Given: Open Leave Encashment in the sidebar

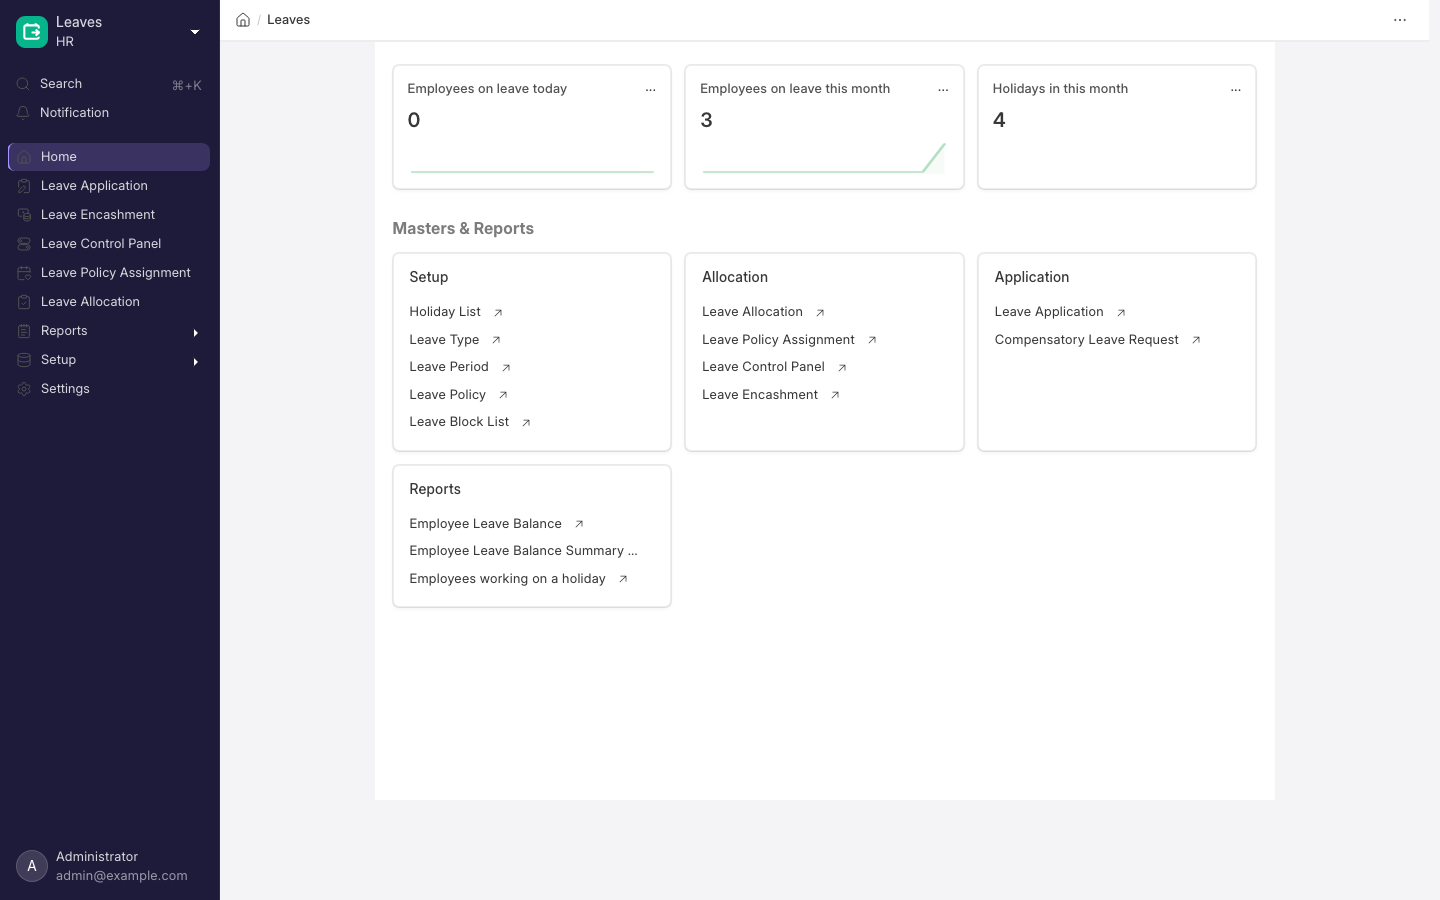Looking at the screenshot, I should tap(109, 215).
